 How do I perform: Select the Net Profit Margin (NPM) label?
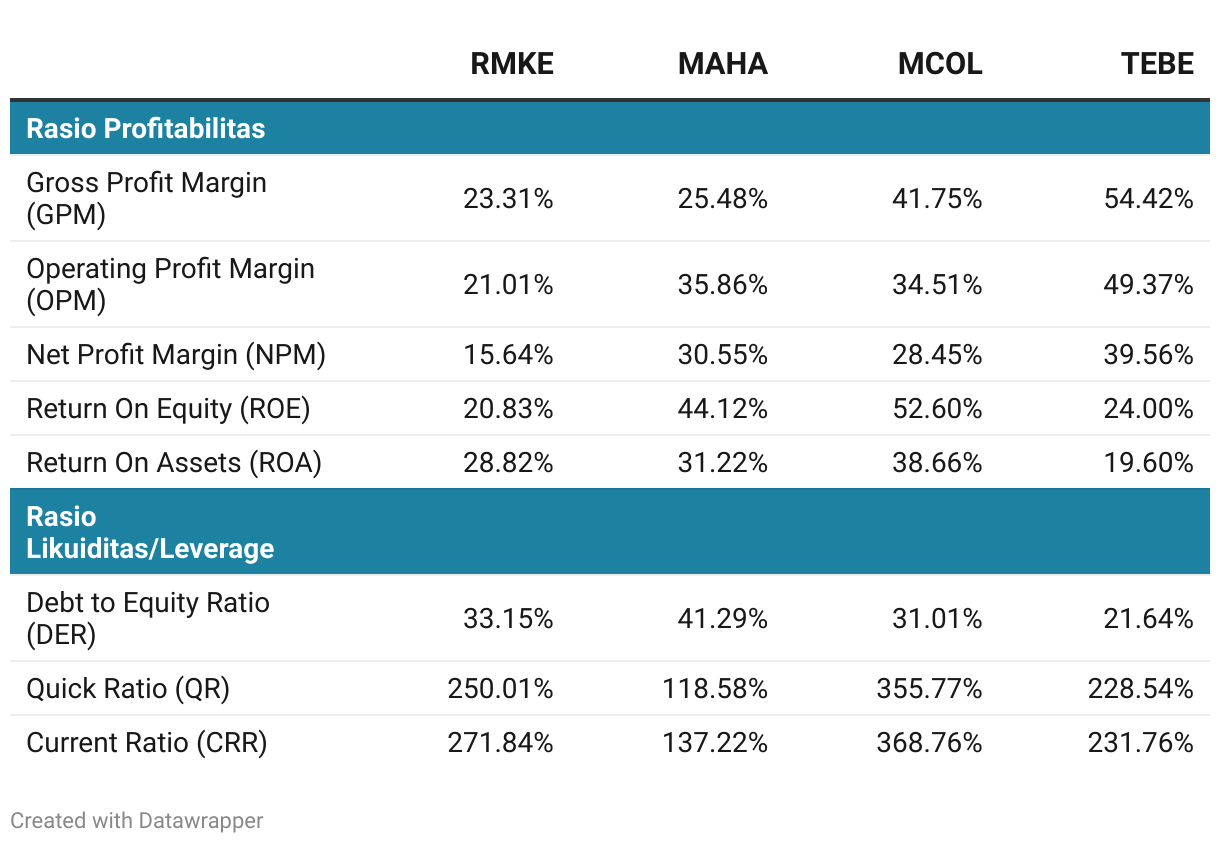[176, 354]
